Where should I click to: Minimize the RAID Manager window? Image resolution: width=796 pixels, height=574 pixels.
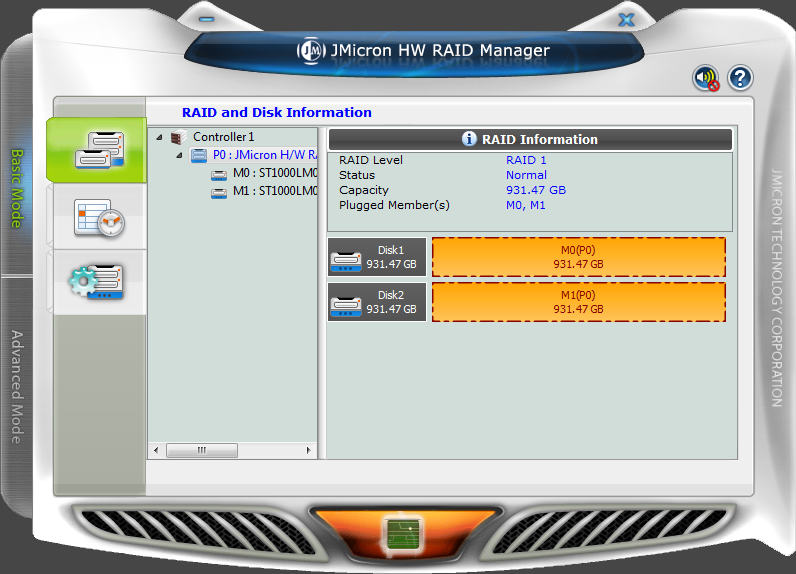pos(207,19)
